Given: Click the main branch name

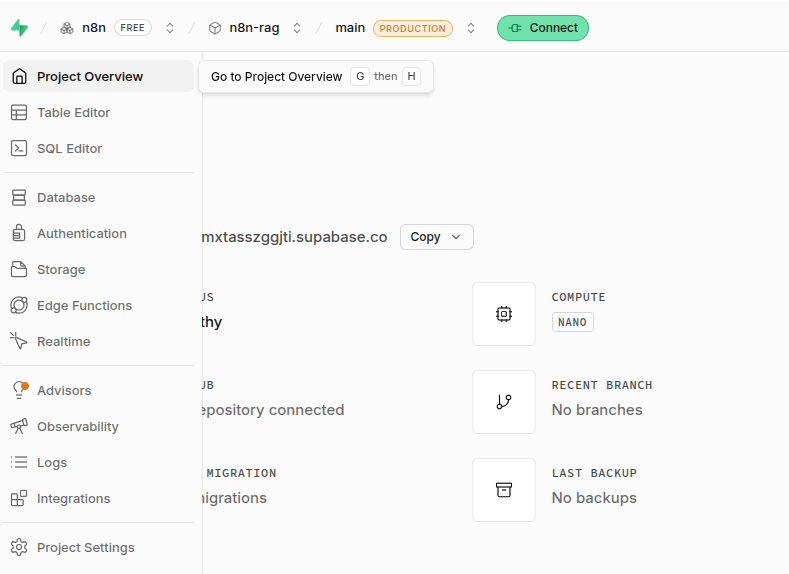Looking at the screenshot, I should pyautogui.click(x=350, y=28).
